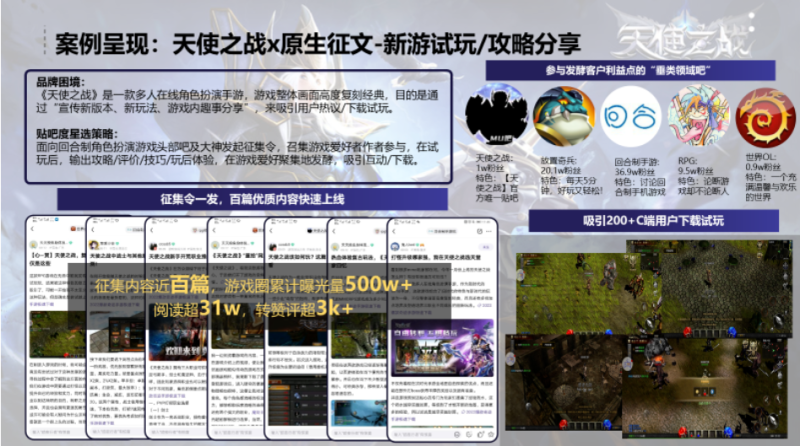This screenshot has width=800, height=446.
Task: Tap 手游极速下载 link in 【心一贯】 post
Action: [x=42, y=304]
